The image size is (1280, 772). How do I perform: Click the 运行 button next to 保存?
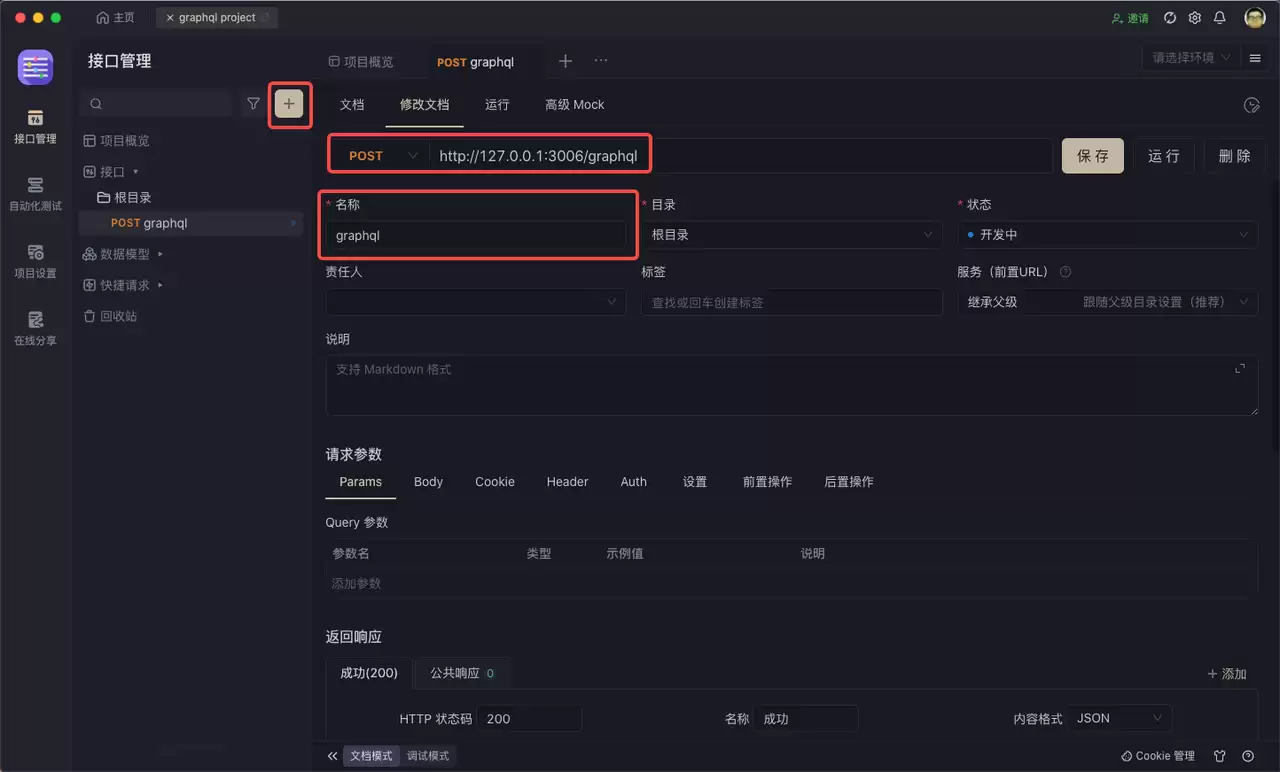tap(1164, 156)
